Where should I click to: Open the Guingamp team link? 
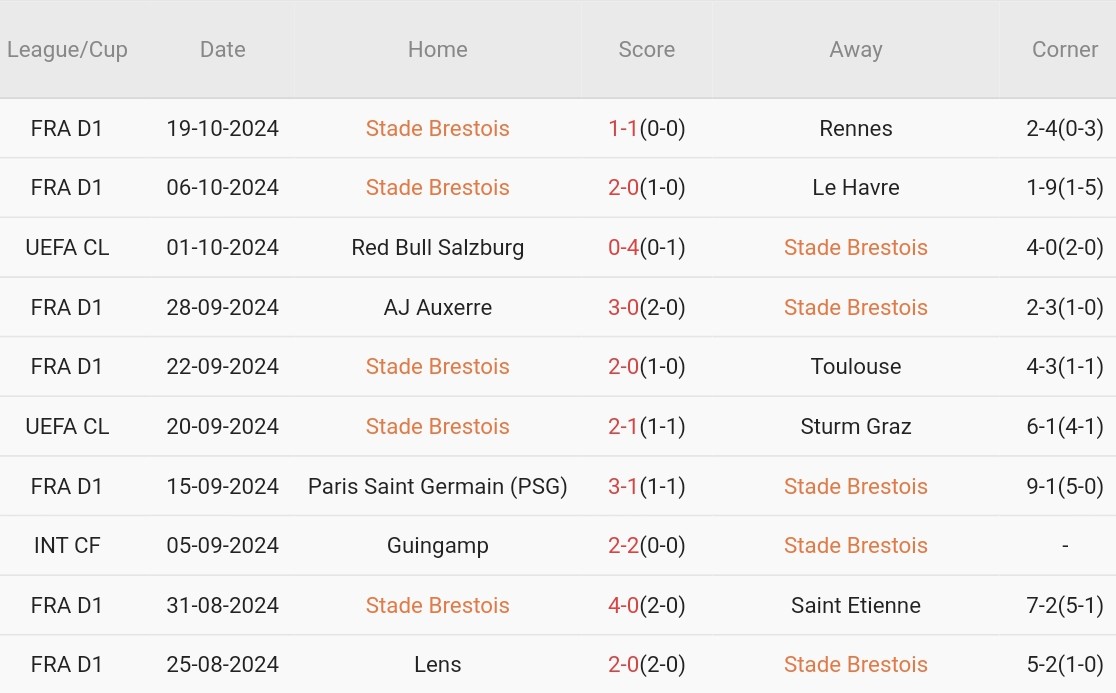click(x=437, y=545)
